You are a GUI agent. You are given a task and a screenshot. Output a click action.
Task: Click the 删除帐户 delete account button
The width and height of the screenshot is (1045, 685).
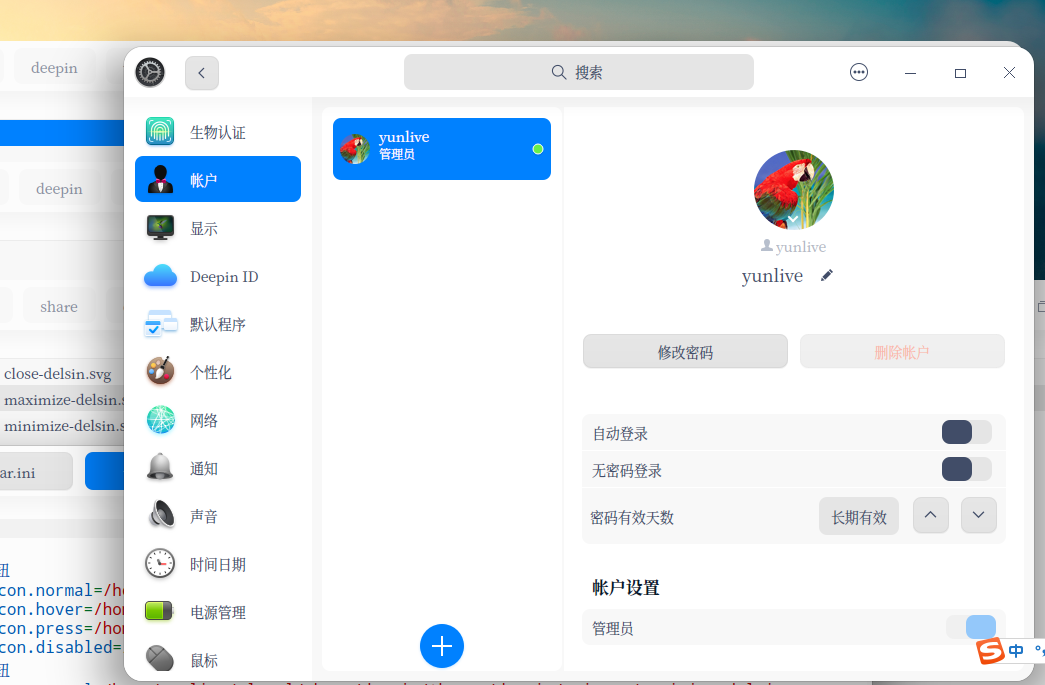tap(902, 351)
